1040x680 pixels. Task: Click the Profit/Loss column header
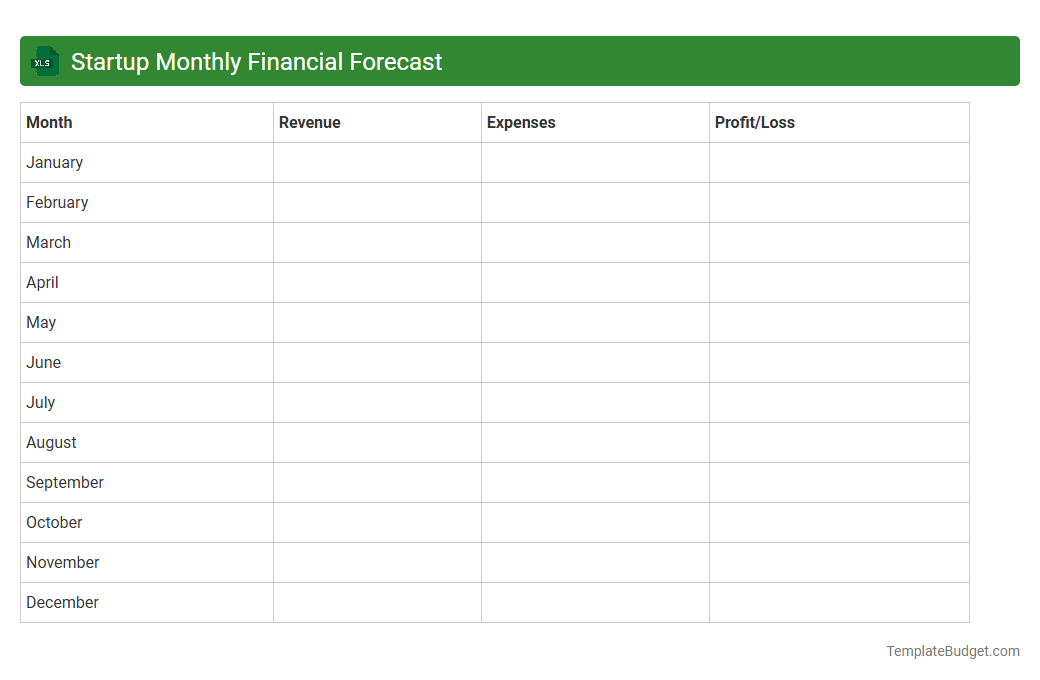pos(755,122)
